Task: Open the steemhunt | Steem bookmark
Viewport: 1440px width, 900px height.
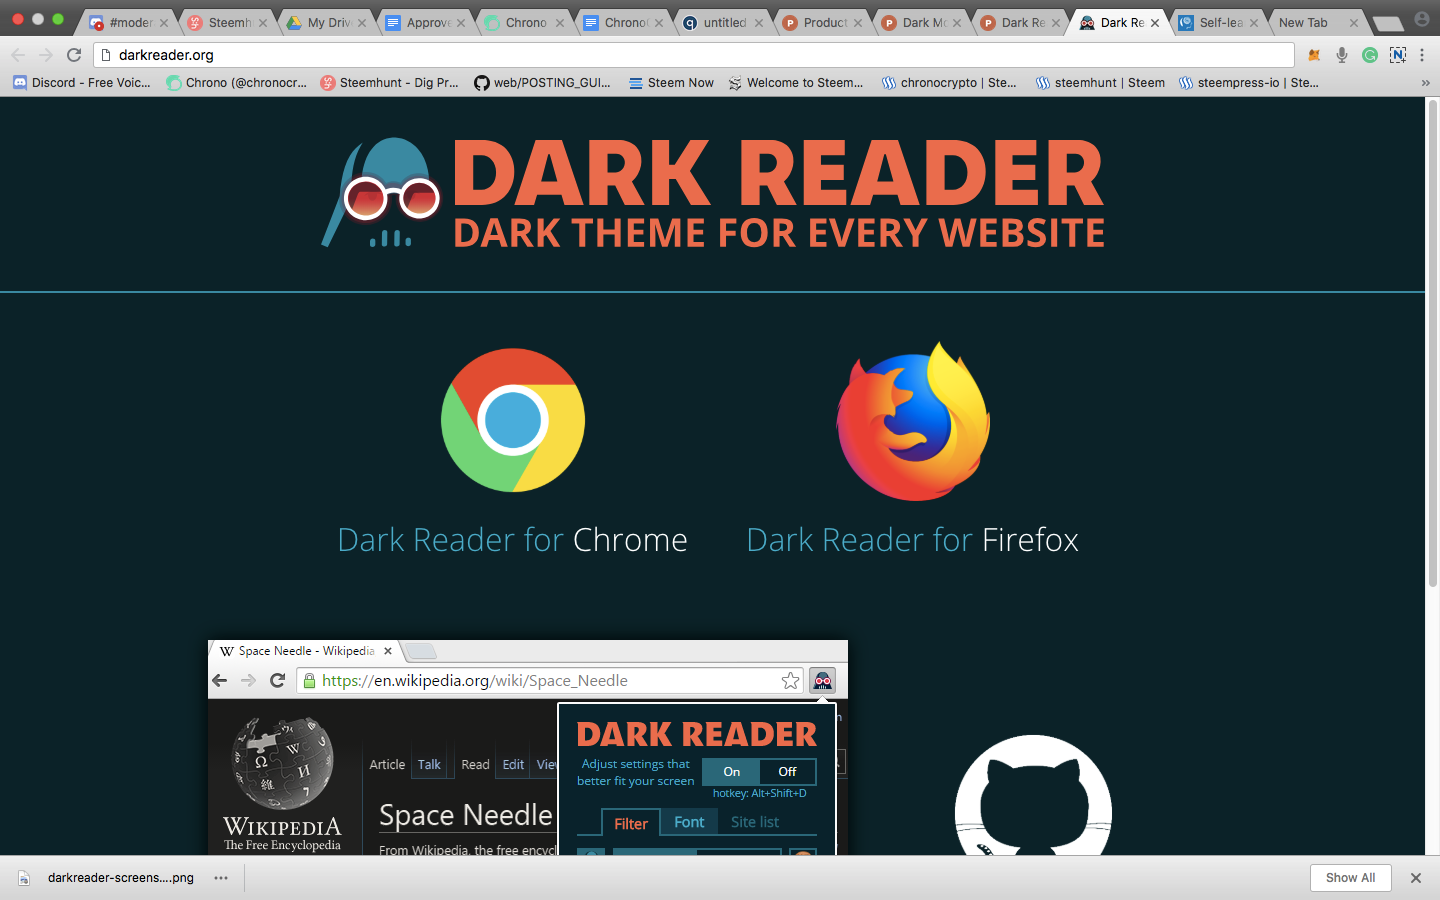Action: 1100,83
